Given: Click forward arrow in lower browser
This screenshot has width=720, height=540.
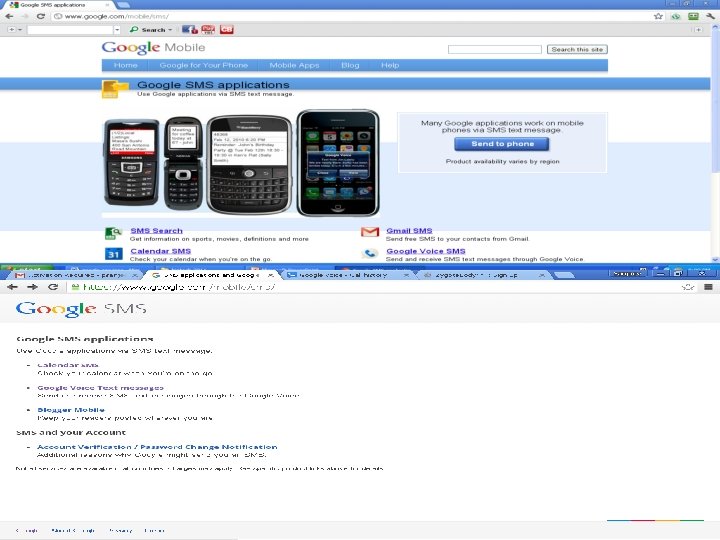Looking at the screenshot, I should (x=32, y=287).
